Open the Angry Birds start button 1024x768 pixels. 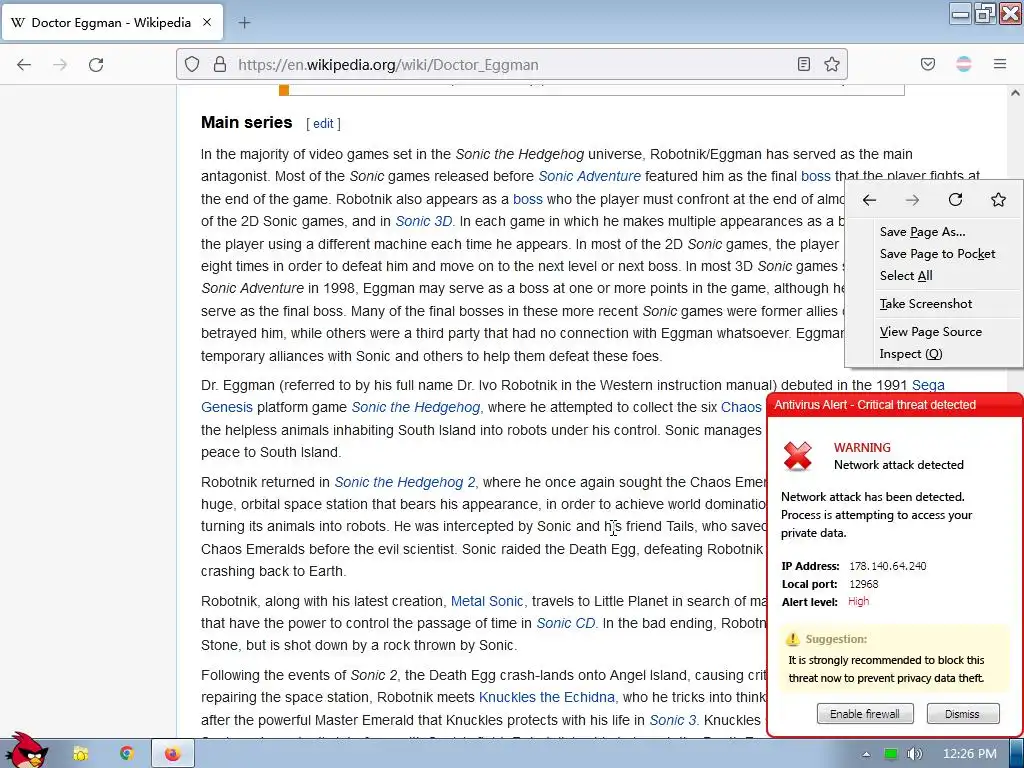click(x=26, y=750)
